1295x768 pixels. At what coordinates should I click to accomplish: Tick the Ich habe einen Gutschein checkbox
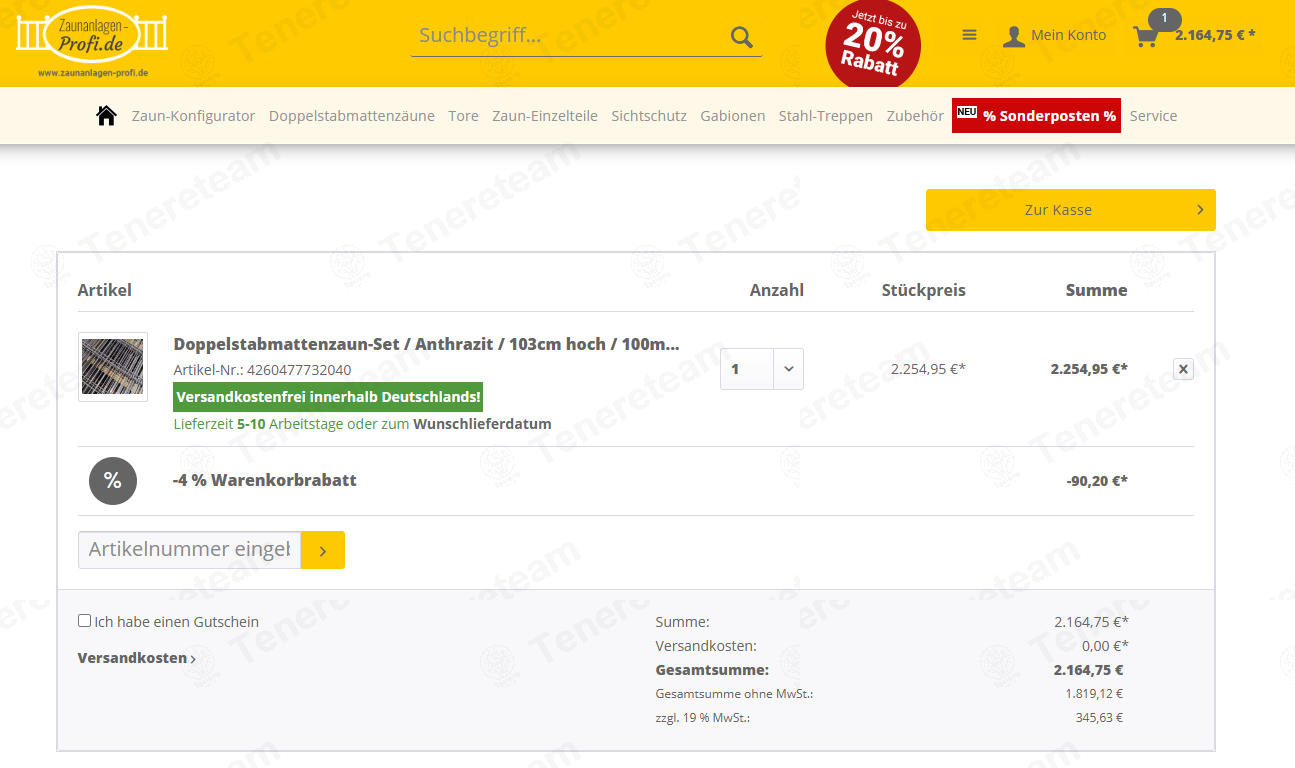coord(84,621)
